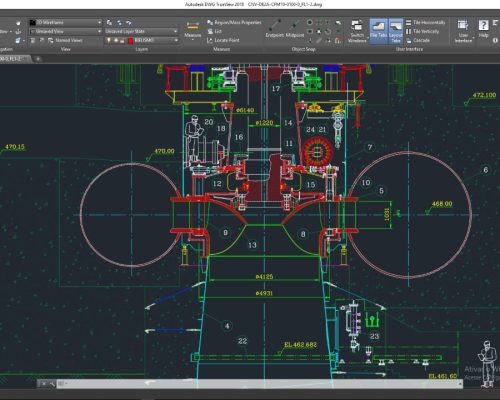
Task: Select the 470.15 elevation label
Action: tap(15, 147)
